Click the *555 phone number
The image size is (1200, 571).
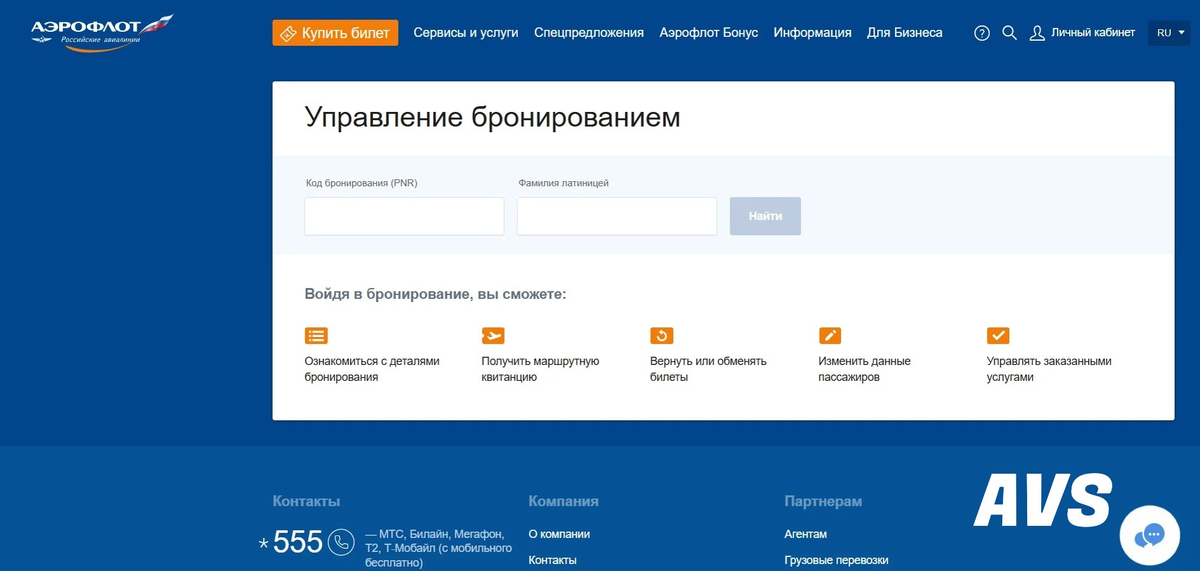pyautogui.click(x=291, y=542)
